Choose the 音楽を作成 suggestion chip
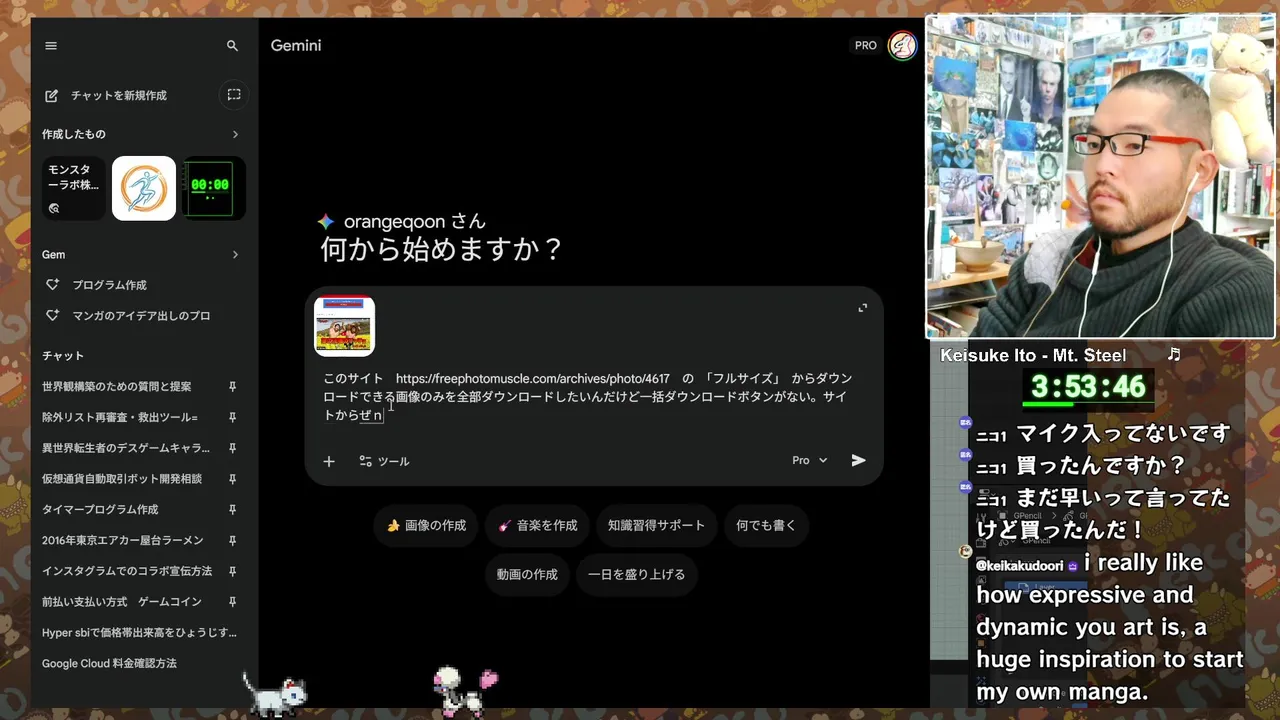Screen dimensions: 1280x720 click(x=538, y=525)
